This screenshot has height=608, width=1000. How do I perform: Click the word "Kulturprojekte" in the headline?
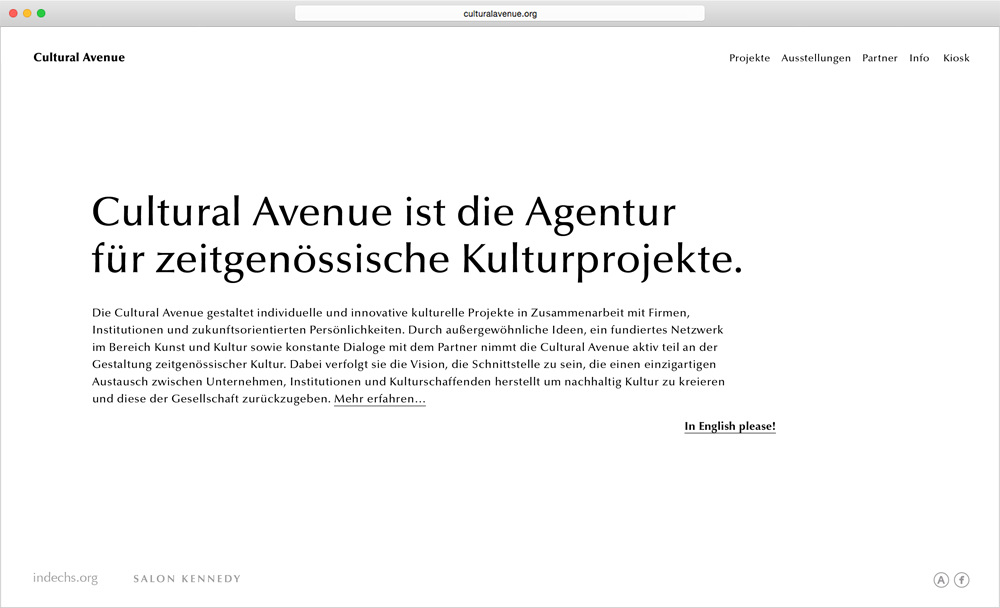600,260
